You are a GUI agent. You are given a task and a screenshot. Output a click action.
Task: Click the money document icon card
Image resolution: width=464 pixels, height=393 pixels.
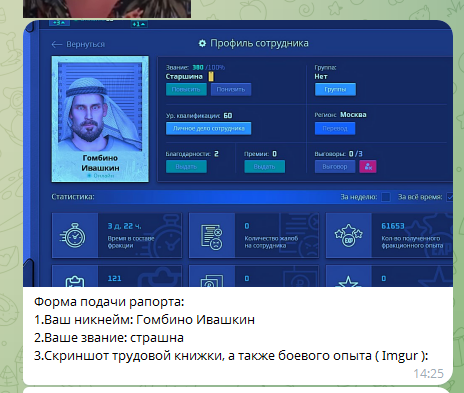tap(212, 281)
